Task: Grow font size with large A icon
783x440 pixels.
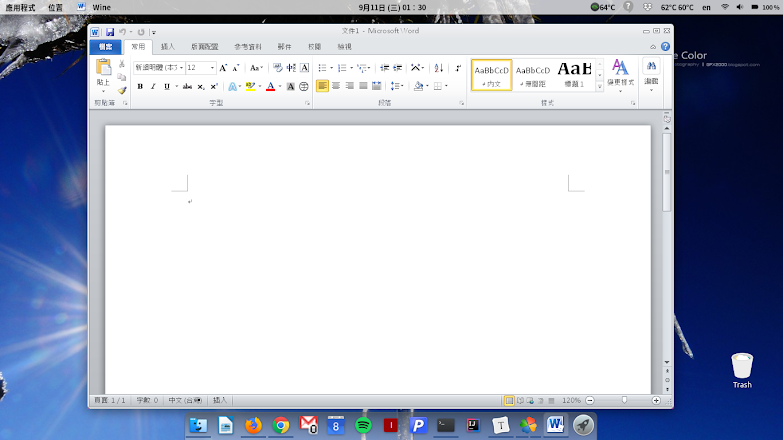Action: click(x=223, y=68)
